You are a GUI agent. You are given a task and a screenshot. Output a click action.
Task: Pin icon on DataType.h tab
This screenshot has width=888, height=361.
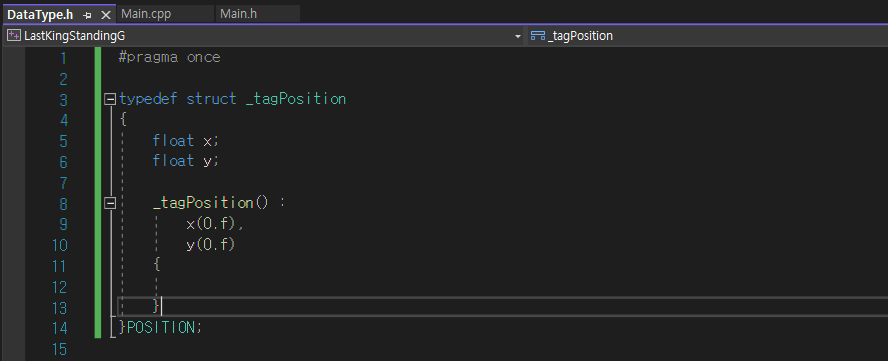tap(87, 15)
